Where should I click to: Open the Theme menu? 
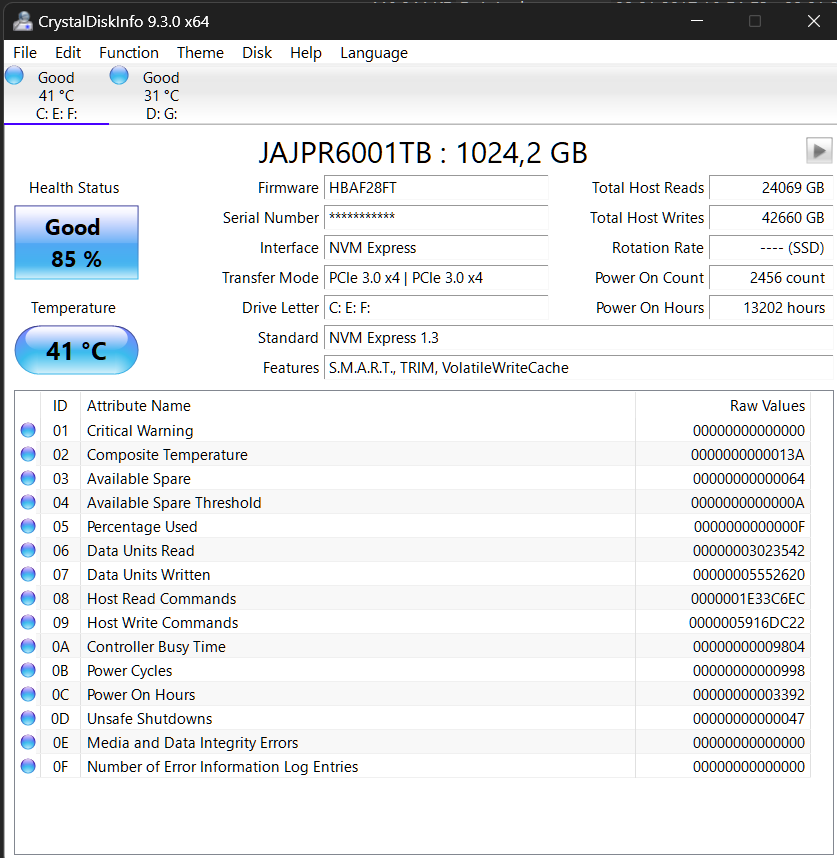click(x=200, y=53)
